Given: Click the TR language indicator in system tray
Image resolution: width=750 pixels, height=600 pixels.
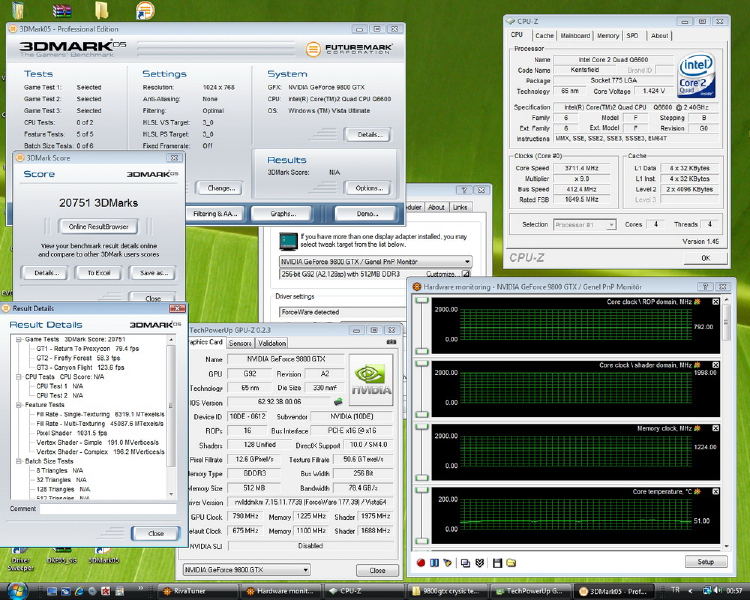Looking at the screenshot, I should pyautogui.click(x=675, y=590).
